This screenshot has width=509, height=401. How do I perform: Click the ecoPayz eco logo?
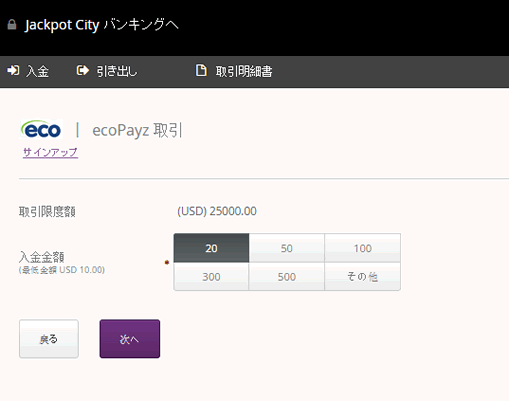(42, 129)
